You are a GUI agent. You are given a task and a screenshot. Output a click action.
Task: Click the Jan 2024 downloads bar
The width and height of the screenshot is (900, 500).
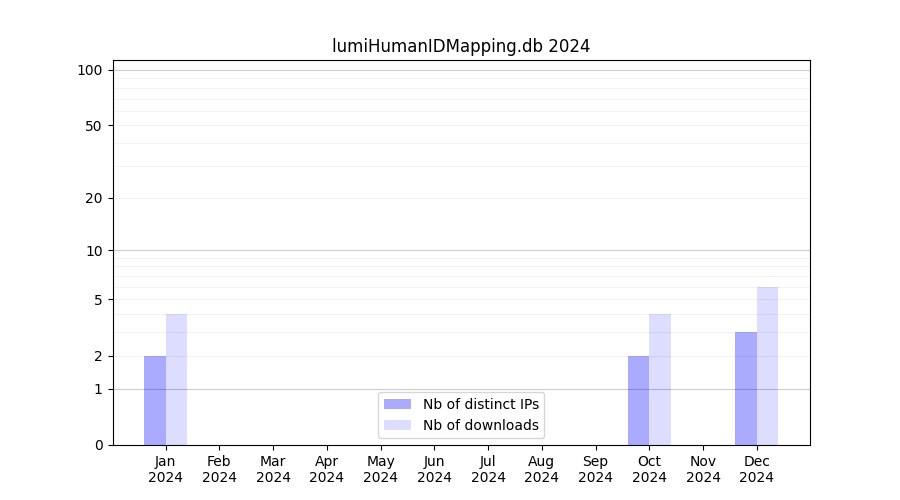[x=176, y=380]
